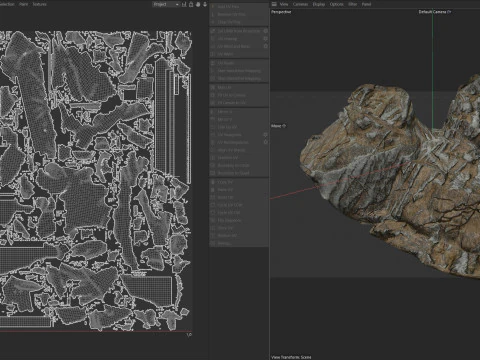Click Stop Interactive Mapping
Screen dimensions: 480x360
(239, 79)
